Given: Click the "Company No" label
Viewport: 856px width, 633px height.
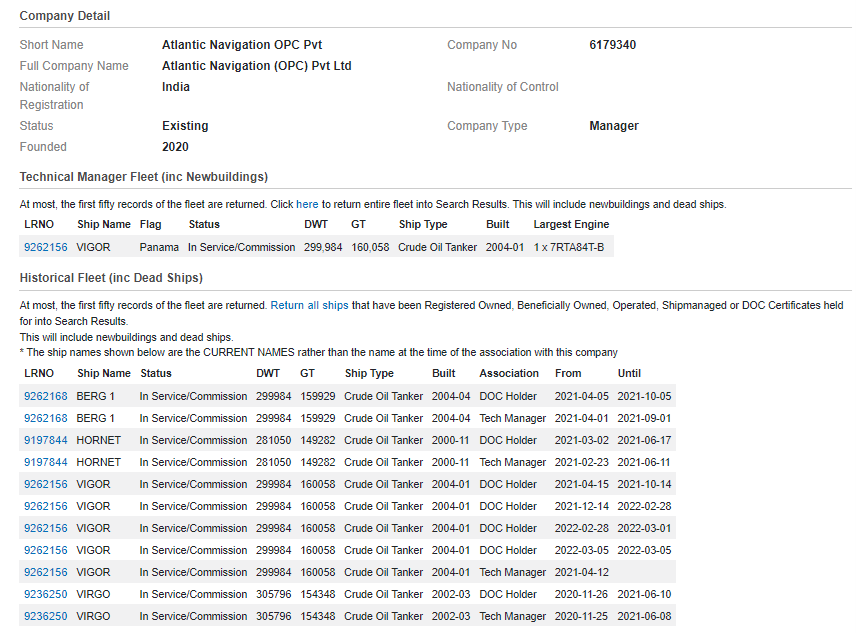Looking at the screenshot, I should (x=482, y=45).
